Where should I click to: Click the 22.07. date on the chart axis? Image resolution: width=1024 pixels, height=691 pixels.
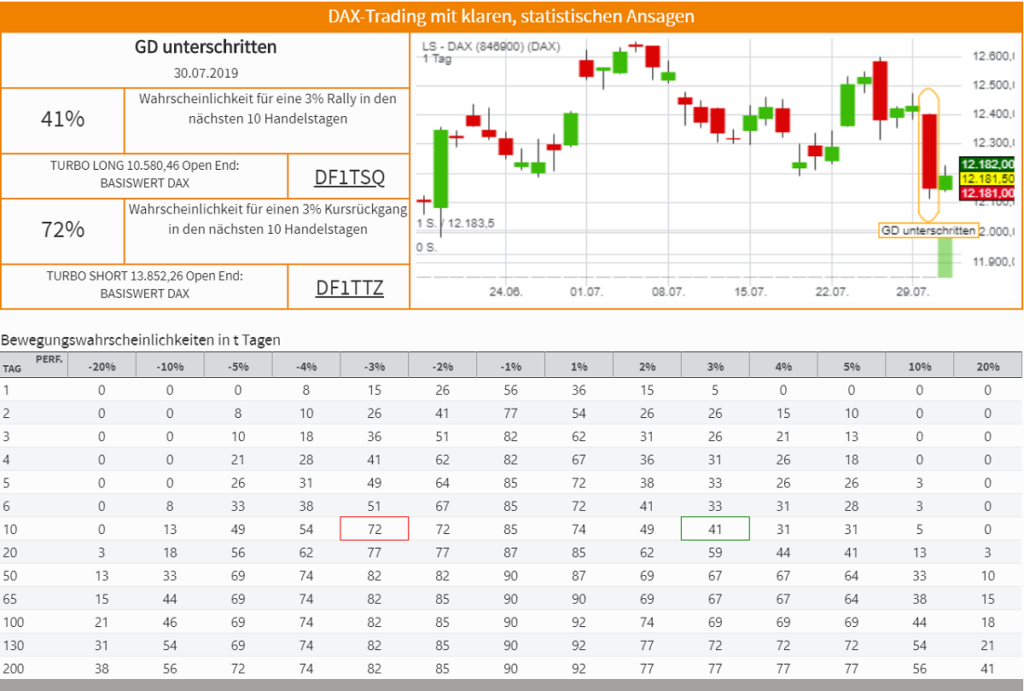831,291
